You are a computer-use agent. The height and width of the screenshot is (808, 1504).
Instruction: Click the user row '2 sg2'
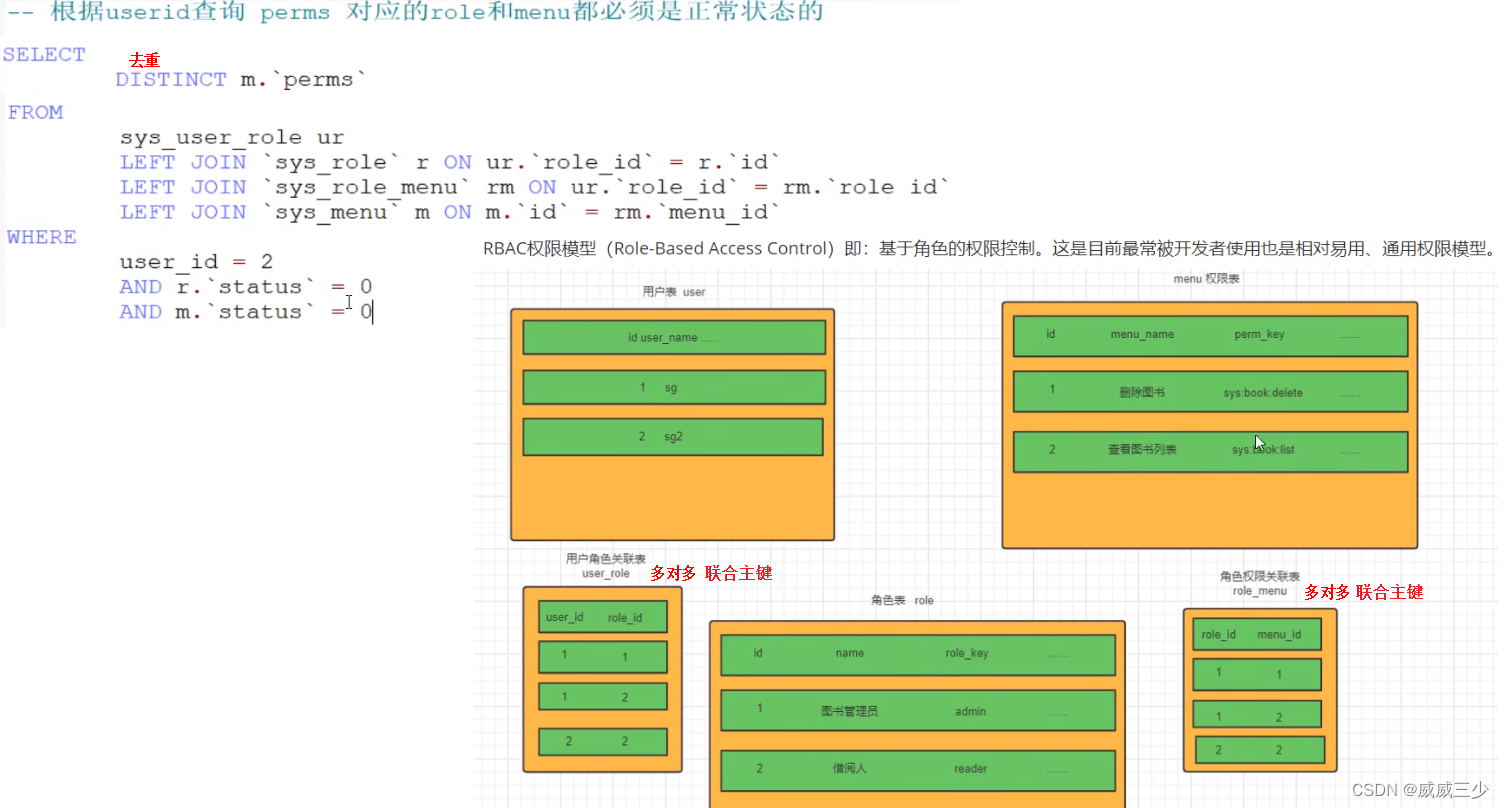click(x=673, y=437)
